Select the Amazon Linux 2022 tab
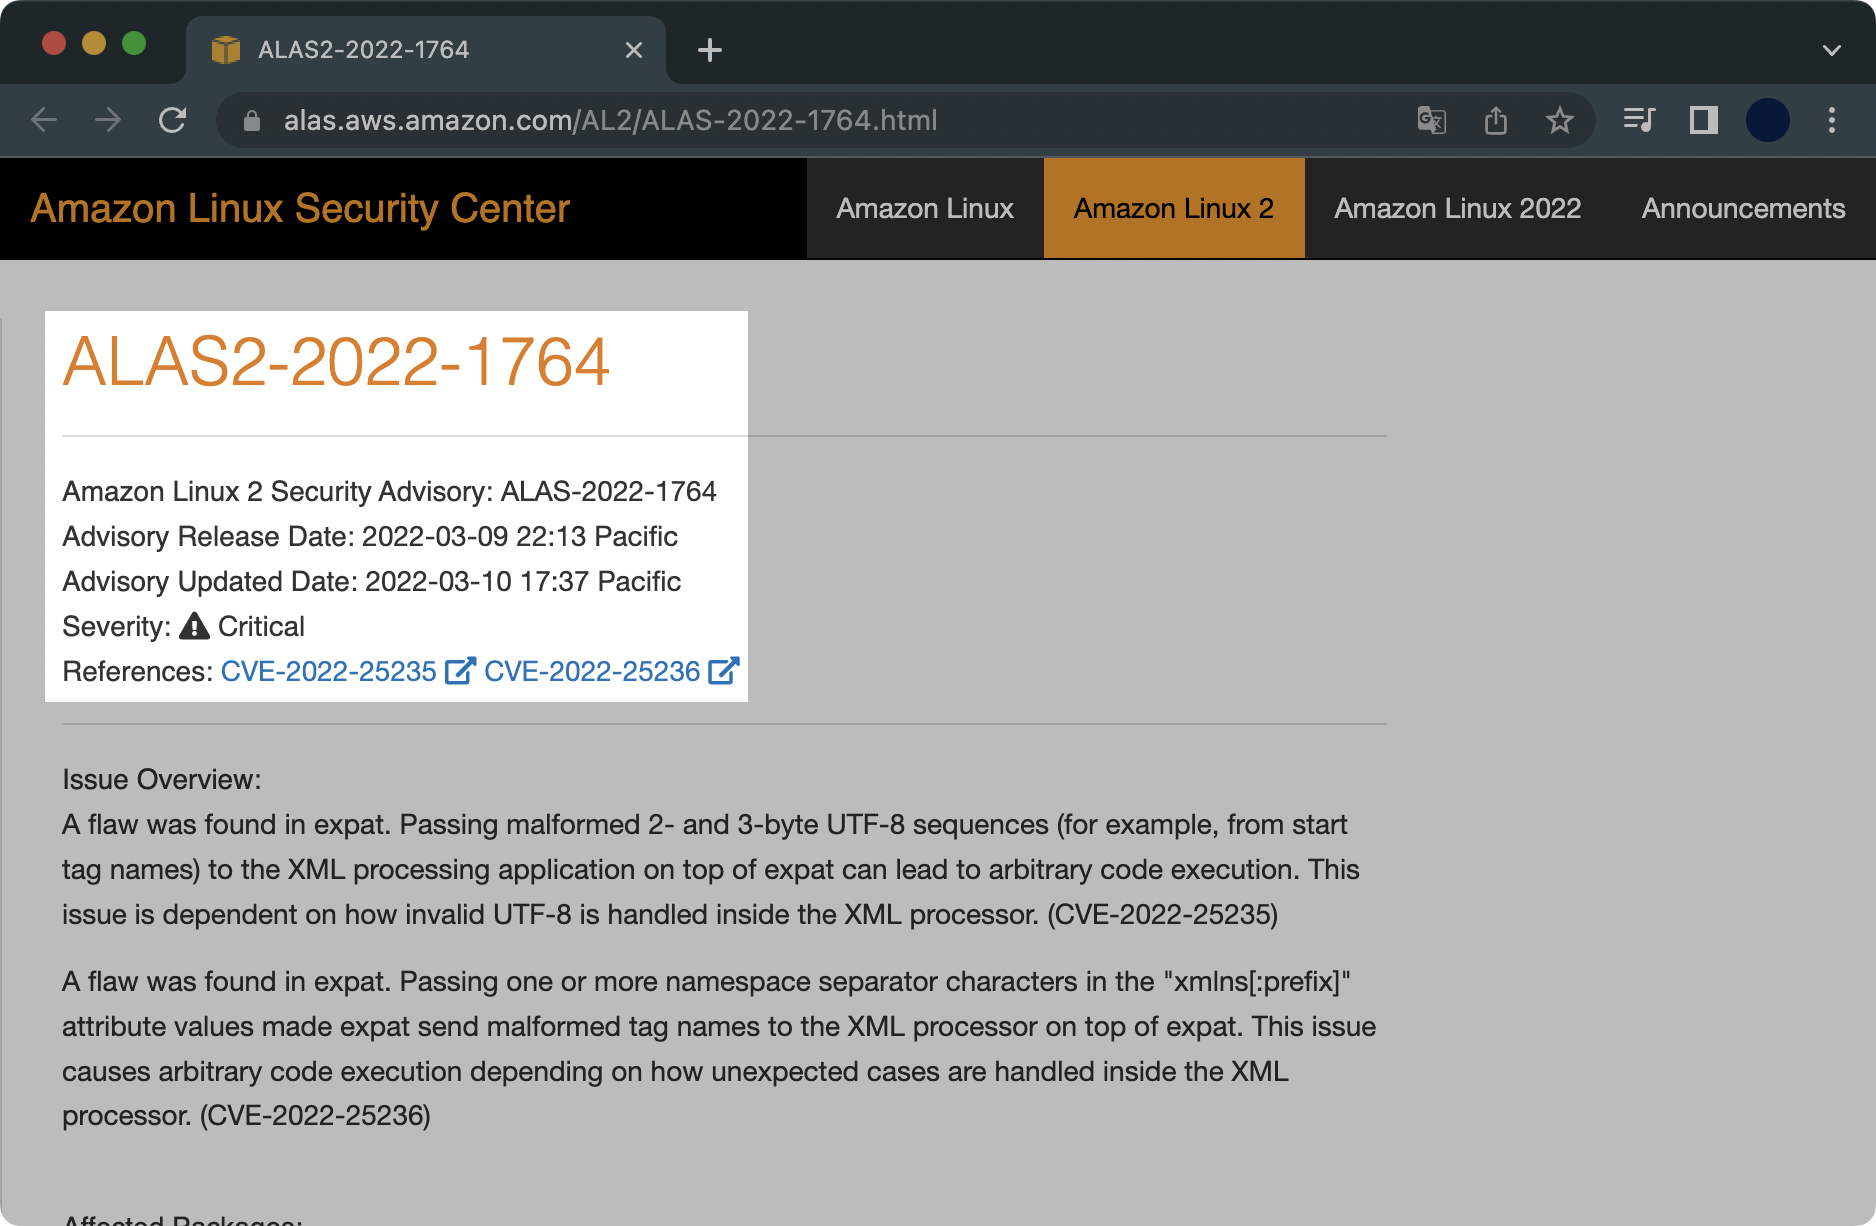Screen dimensions: 1876x1226 click(1457, 208)
